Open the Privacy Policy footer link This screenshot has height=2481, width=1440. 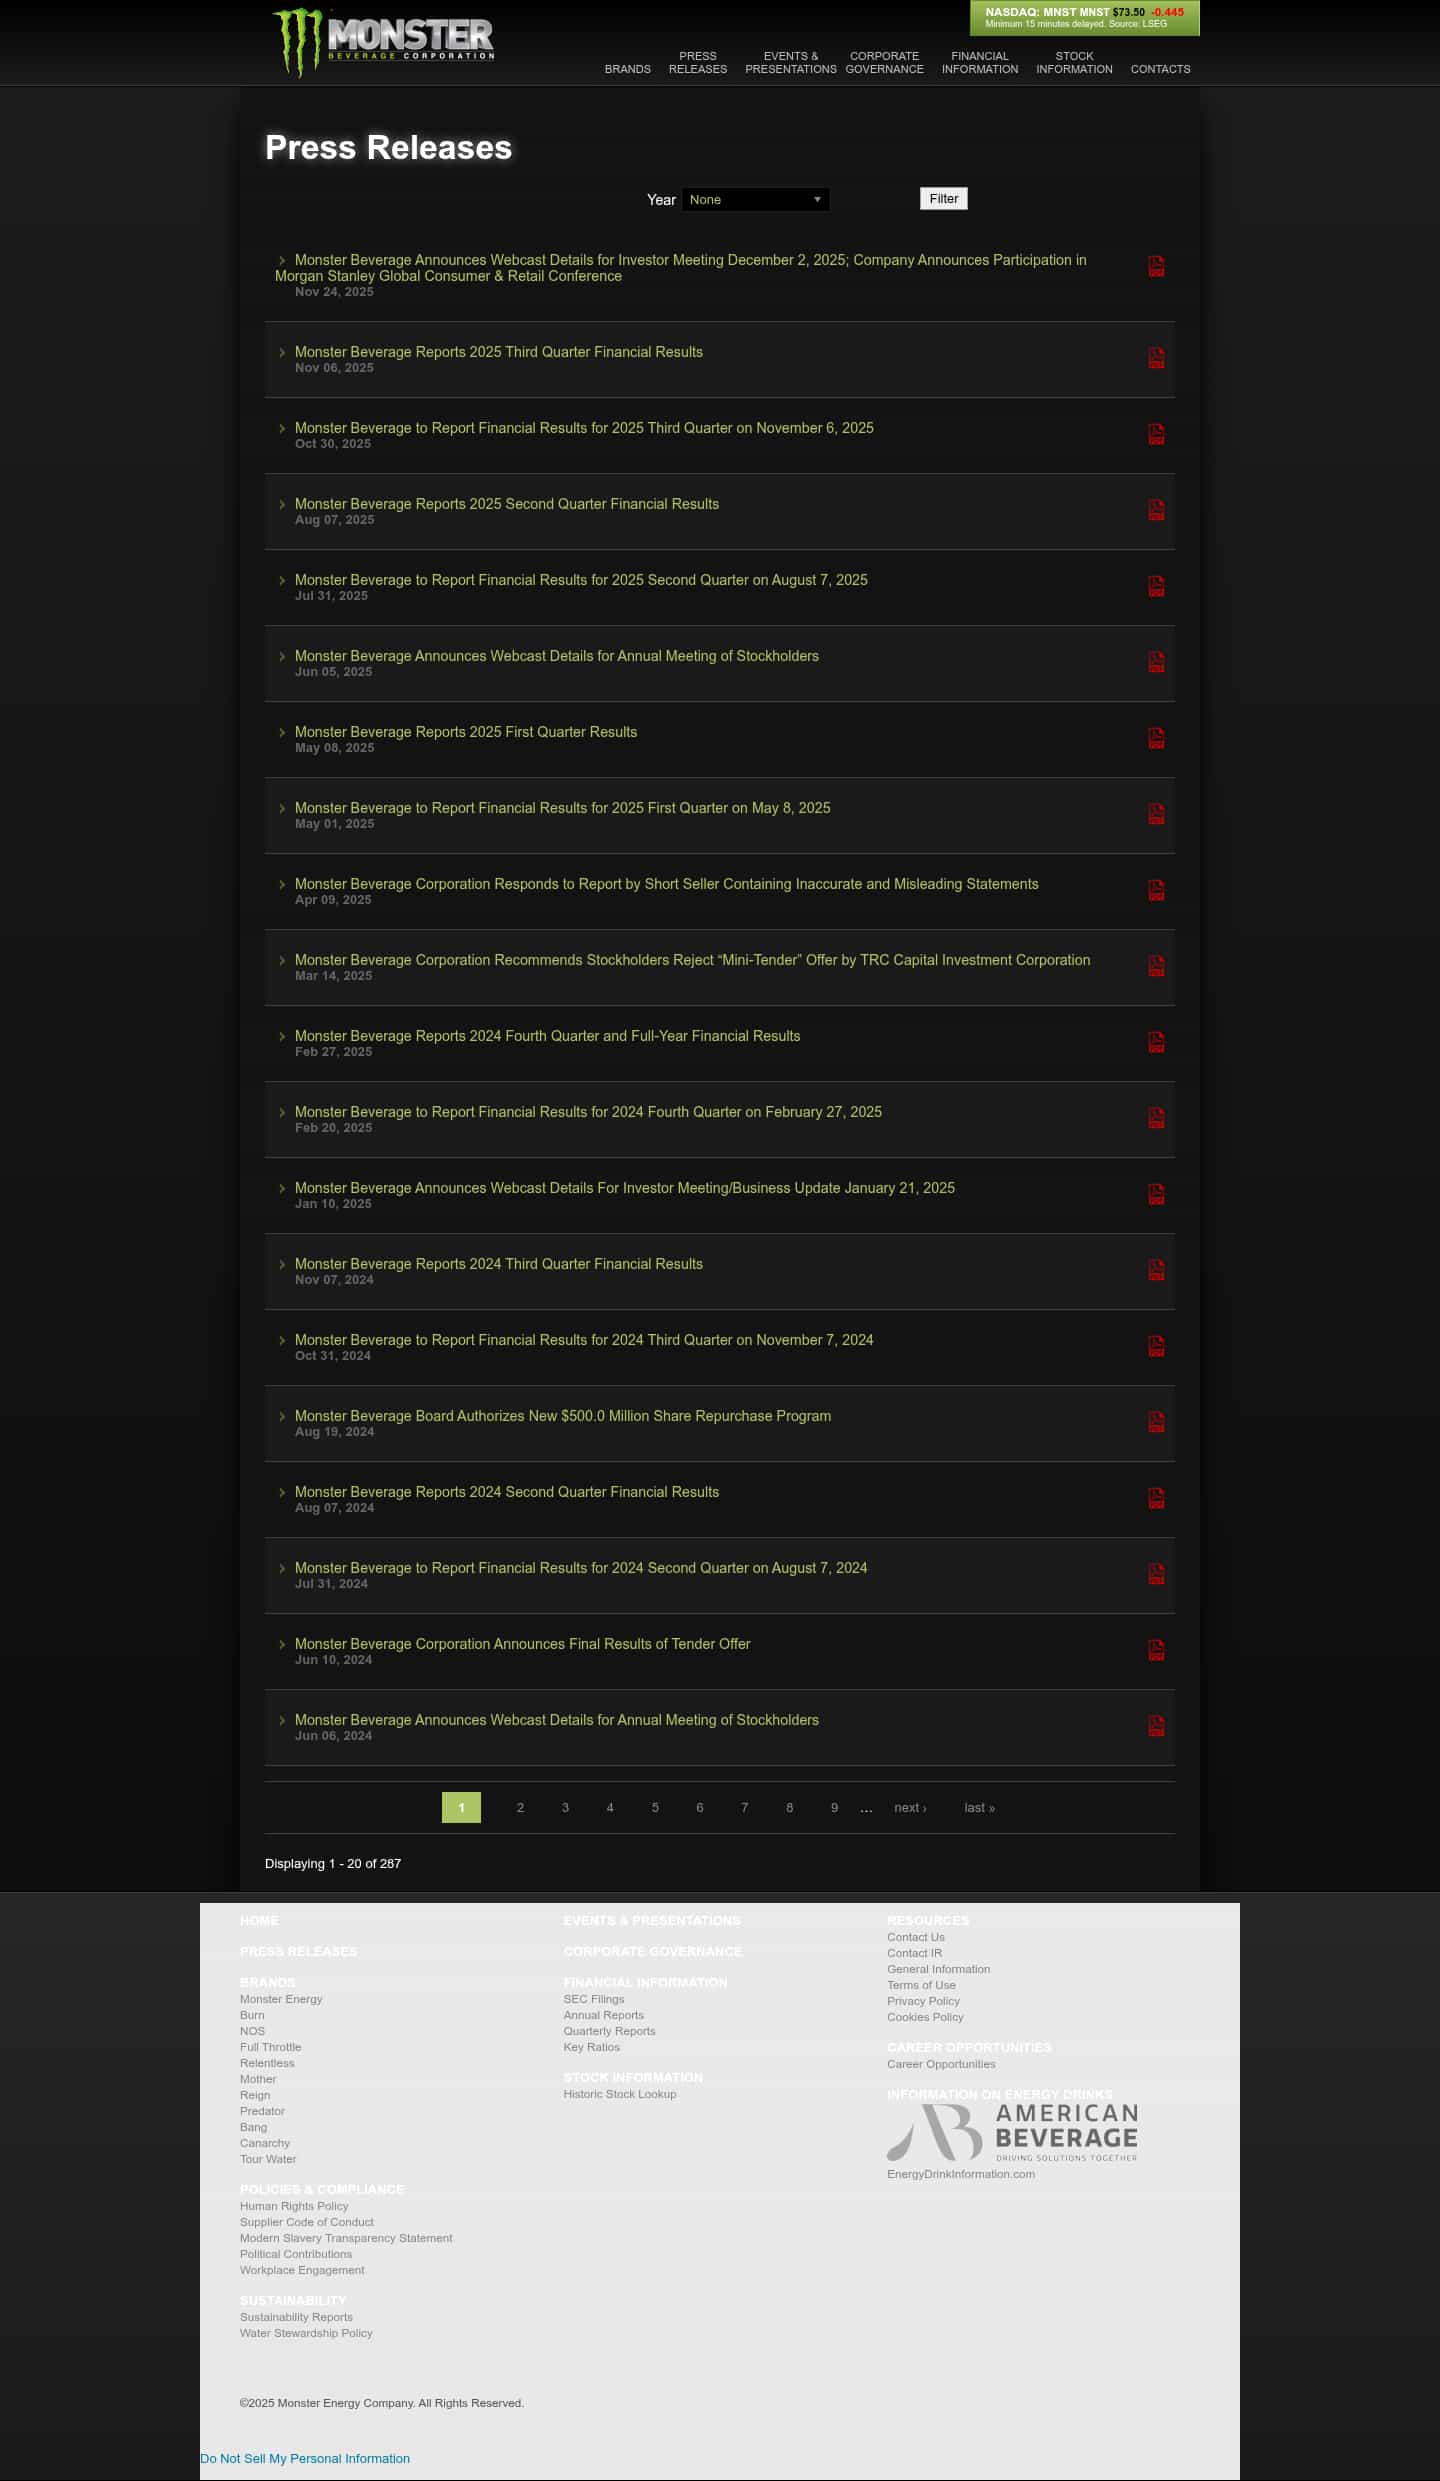923,2001
